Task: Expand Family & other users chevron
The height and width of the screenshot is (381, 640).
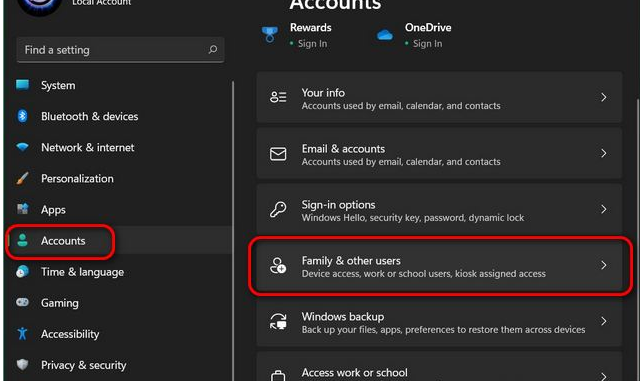Action: (603, 265)
